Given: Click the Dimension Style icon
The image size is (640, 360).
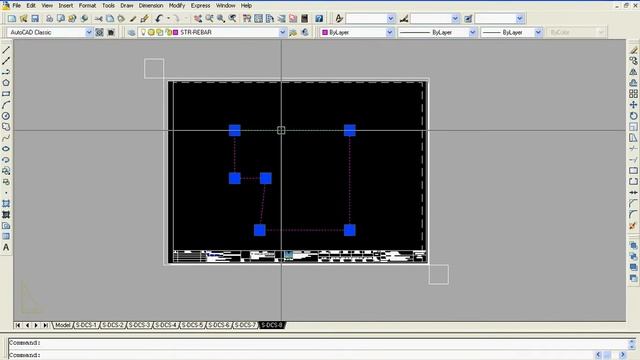Looking at the screenshot, I should (x=404, y=18).
